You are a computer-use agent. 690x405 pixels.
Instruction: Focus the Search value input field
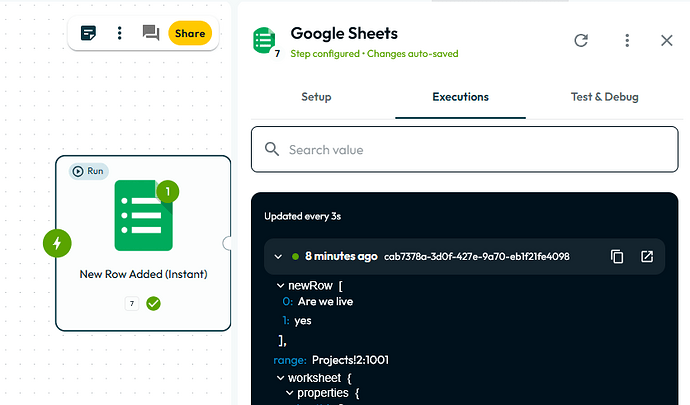click(x=465, y=150)
